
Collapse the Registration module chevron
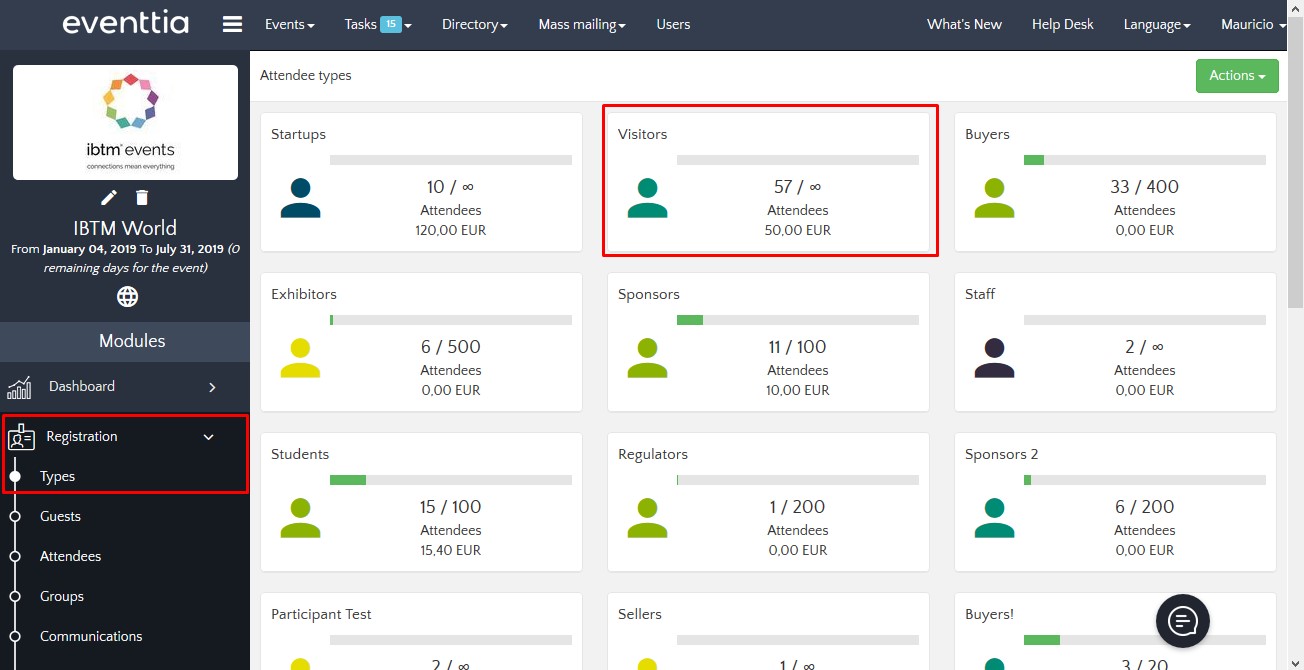click(x=209, y=437)
